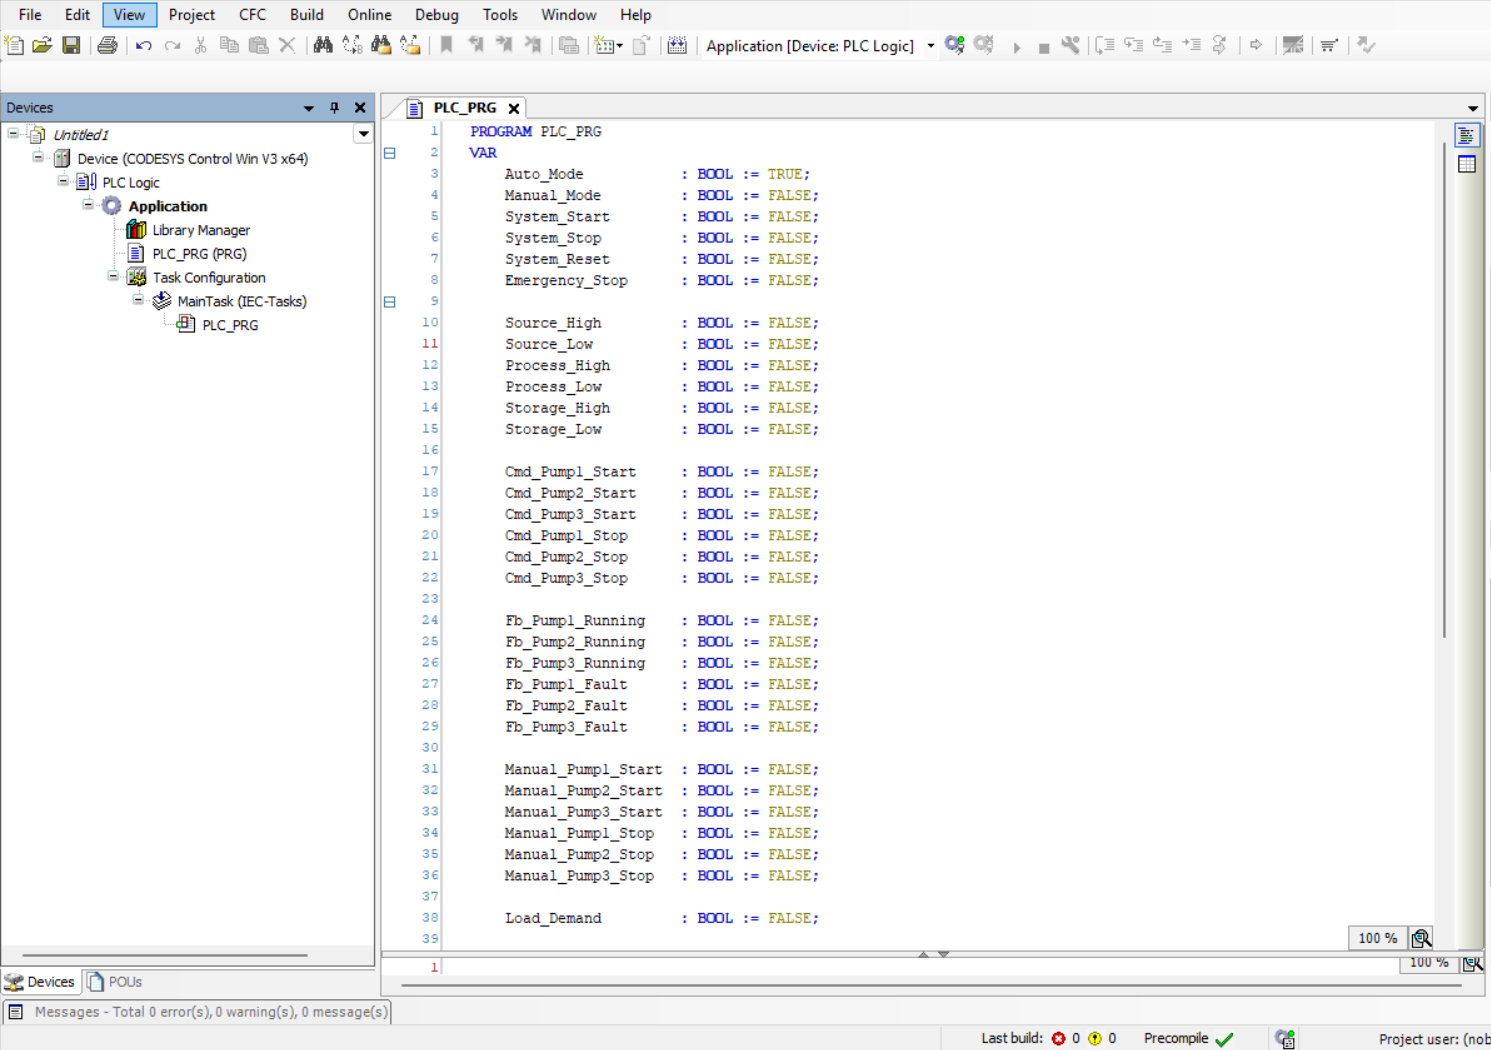This screenshot has height=1050, width=1491.
Task: Close the PLC_PRG editor tab
Action: click(x=514, y=108)
